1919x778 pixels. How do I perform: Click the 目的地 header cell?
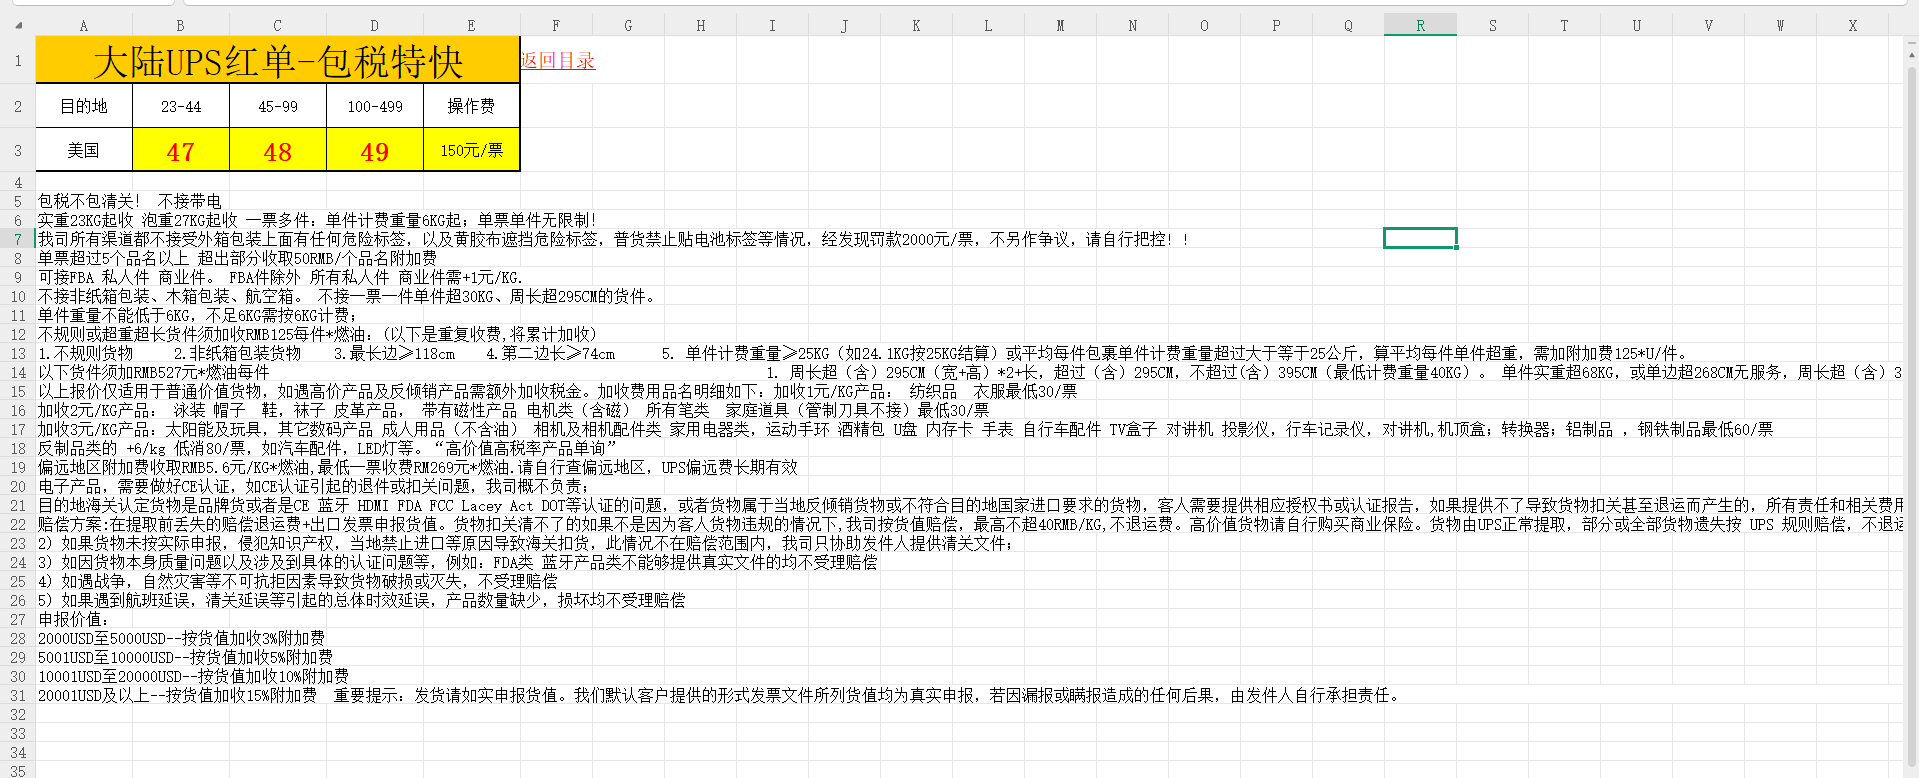[84, 106]
